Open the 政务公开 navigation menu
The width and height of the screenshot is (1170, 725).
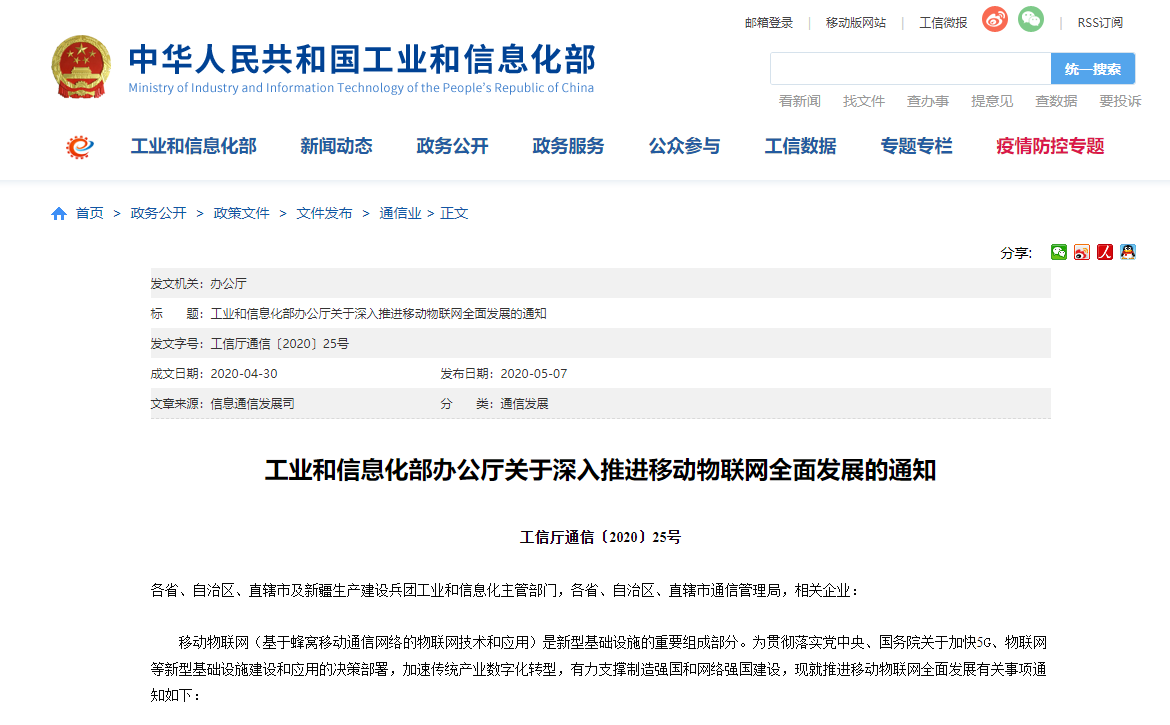point(452,146)
